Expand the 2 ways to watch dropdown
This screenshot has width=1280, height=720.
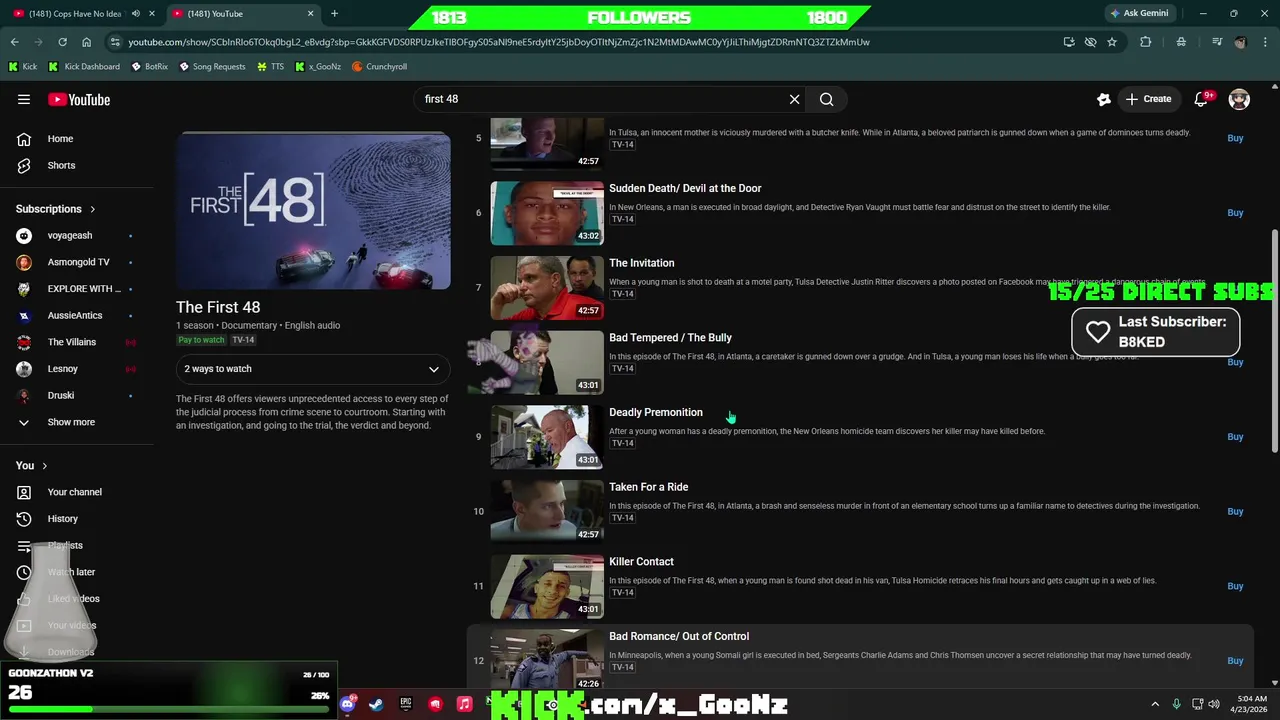pyautogui.click(x=313, y=369)
